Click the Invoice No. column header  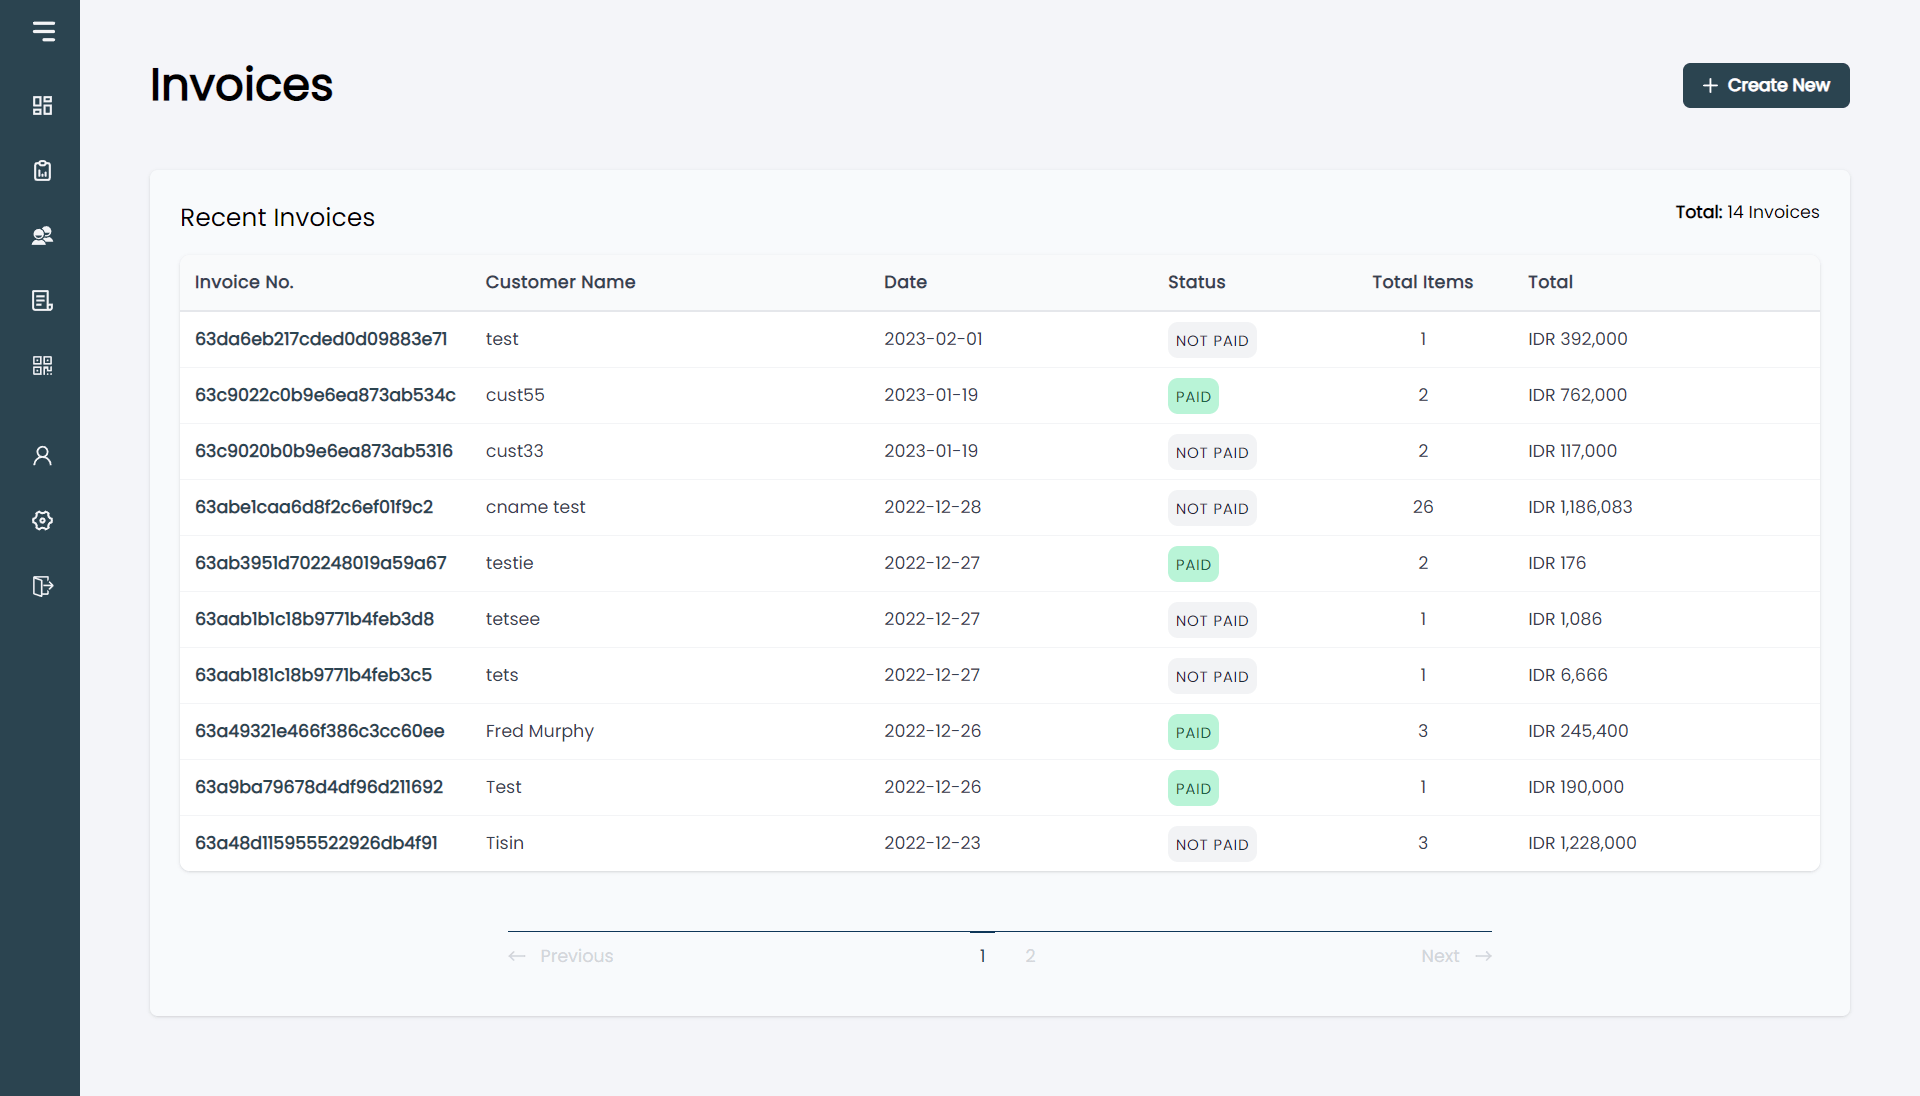tap(244, 282)
